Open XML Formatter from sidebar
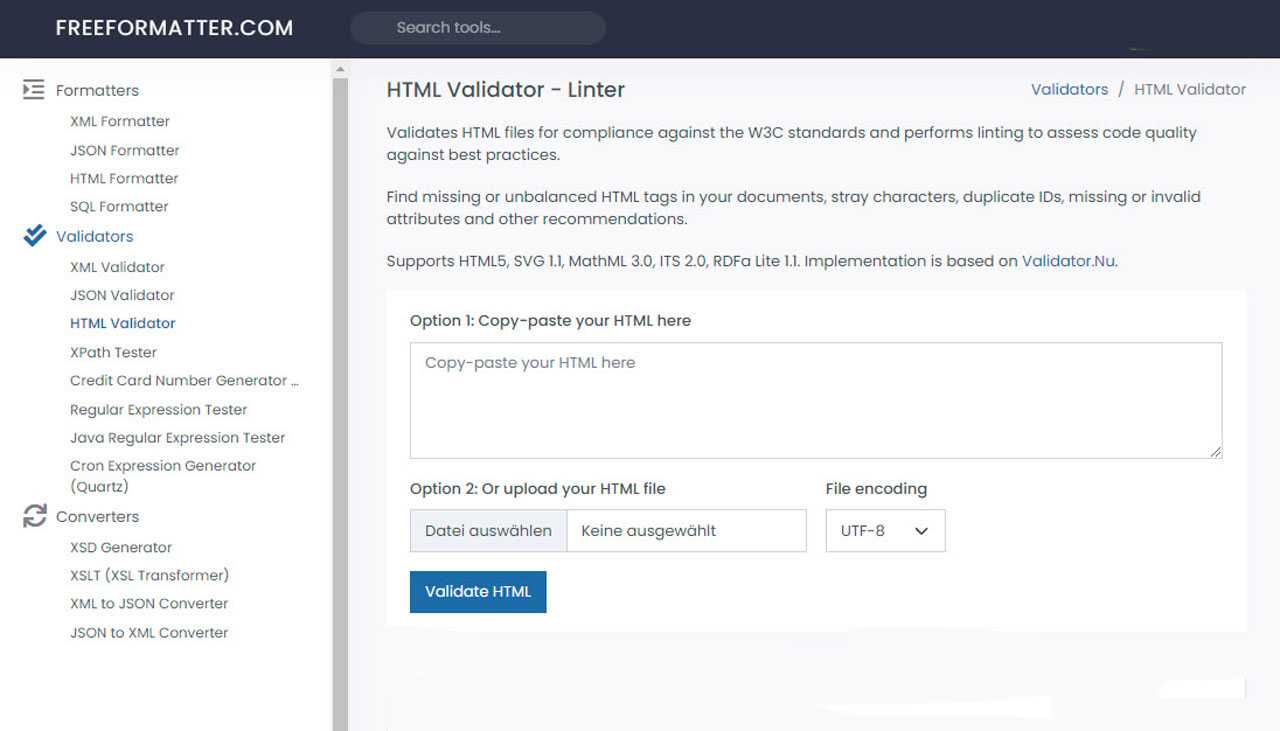 pos(120,121)
